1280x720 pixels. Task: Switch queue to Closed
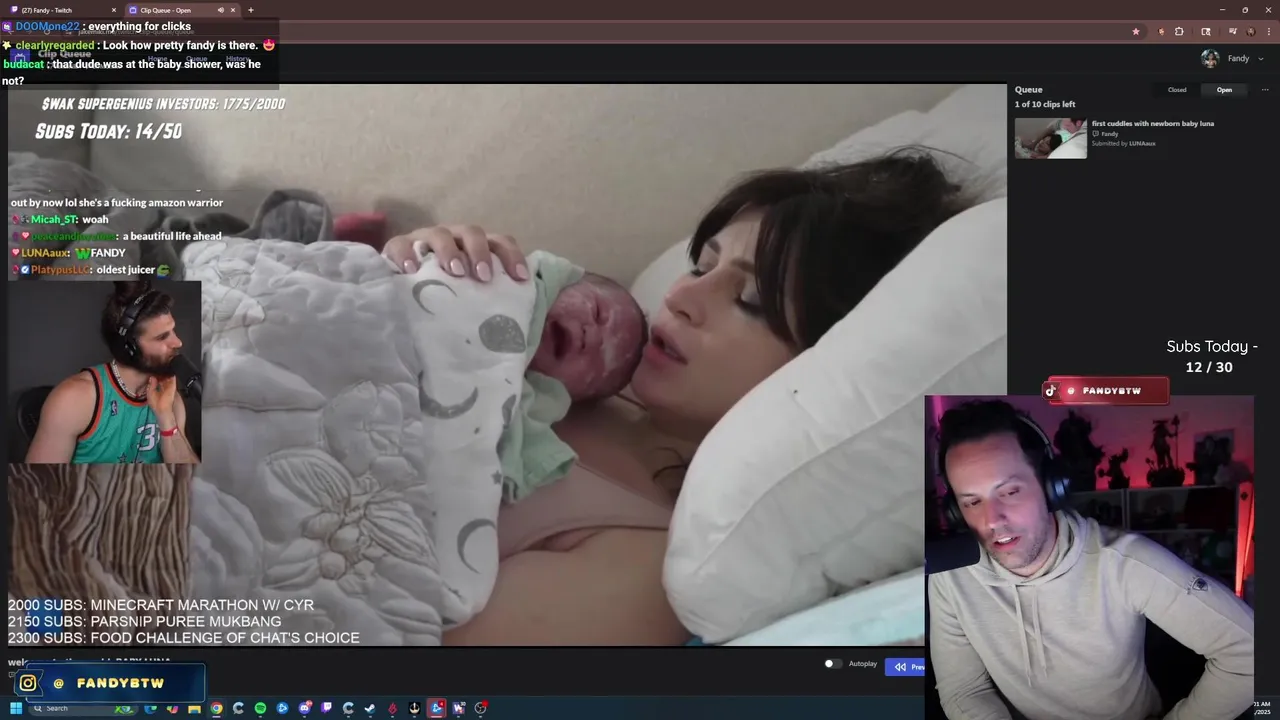(1177, 90)
